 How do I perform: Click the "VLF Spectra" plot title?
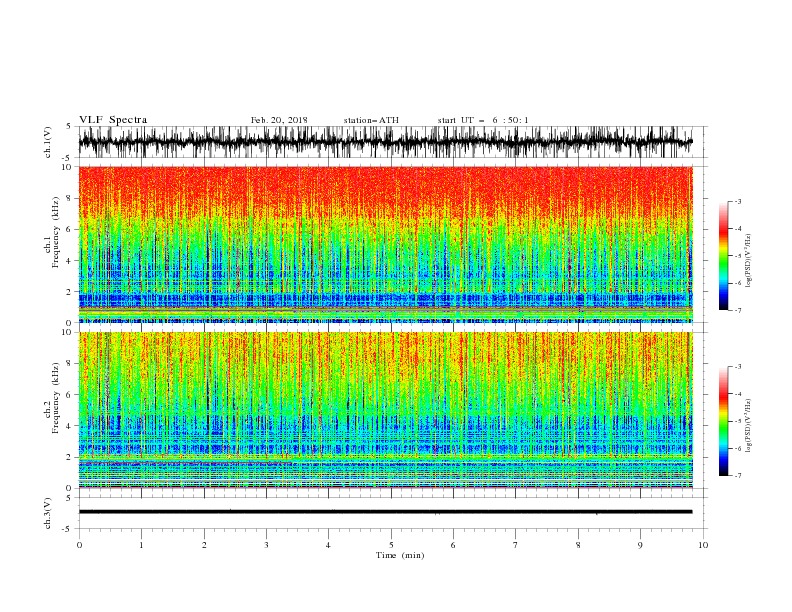click(x=113, y=120)
